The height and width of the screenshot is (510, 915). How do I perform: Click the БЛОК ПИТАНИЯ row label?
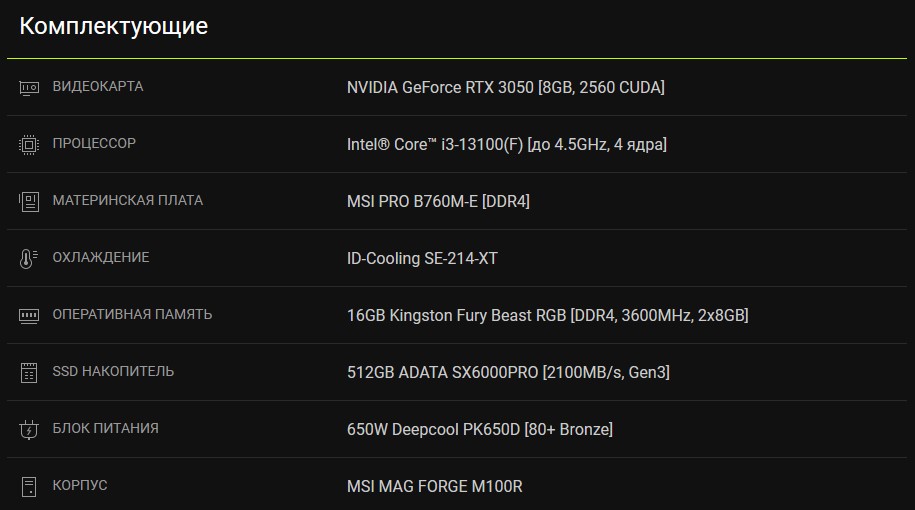pos(105,428)
